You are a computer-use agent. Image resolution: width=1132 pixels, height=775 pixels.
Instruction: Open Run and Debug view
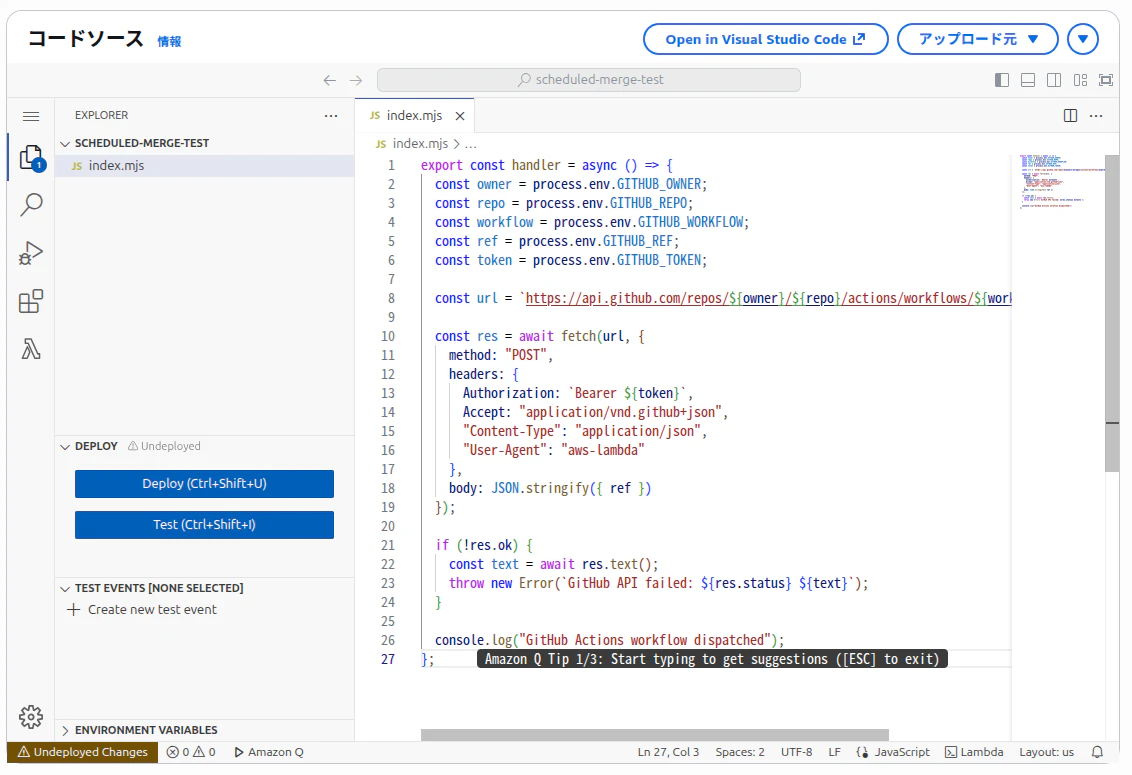pyautogui.click(x=31, y=253)
